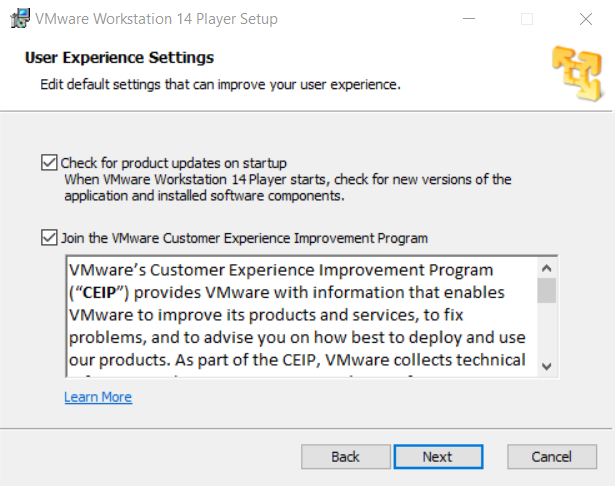Click the VMware Workstation 14 Player Setup title

point(156,19)
